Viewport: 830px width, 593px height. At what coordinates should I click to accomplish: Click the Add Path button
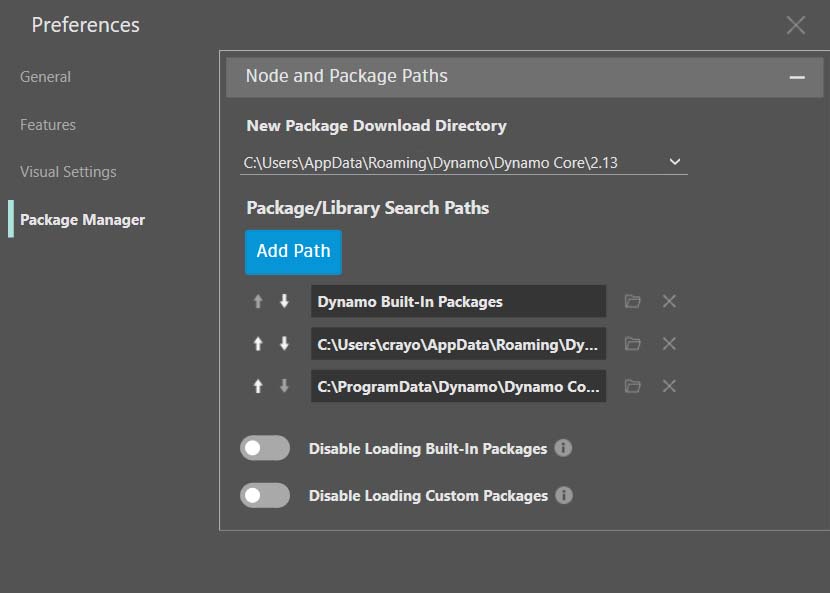(x=293, y=252)
